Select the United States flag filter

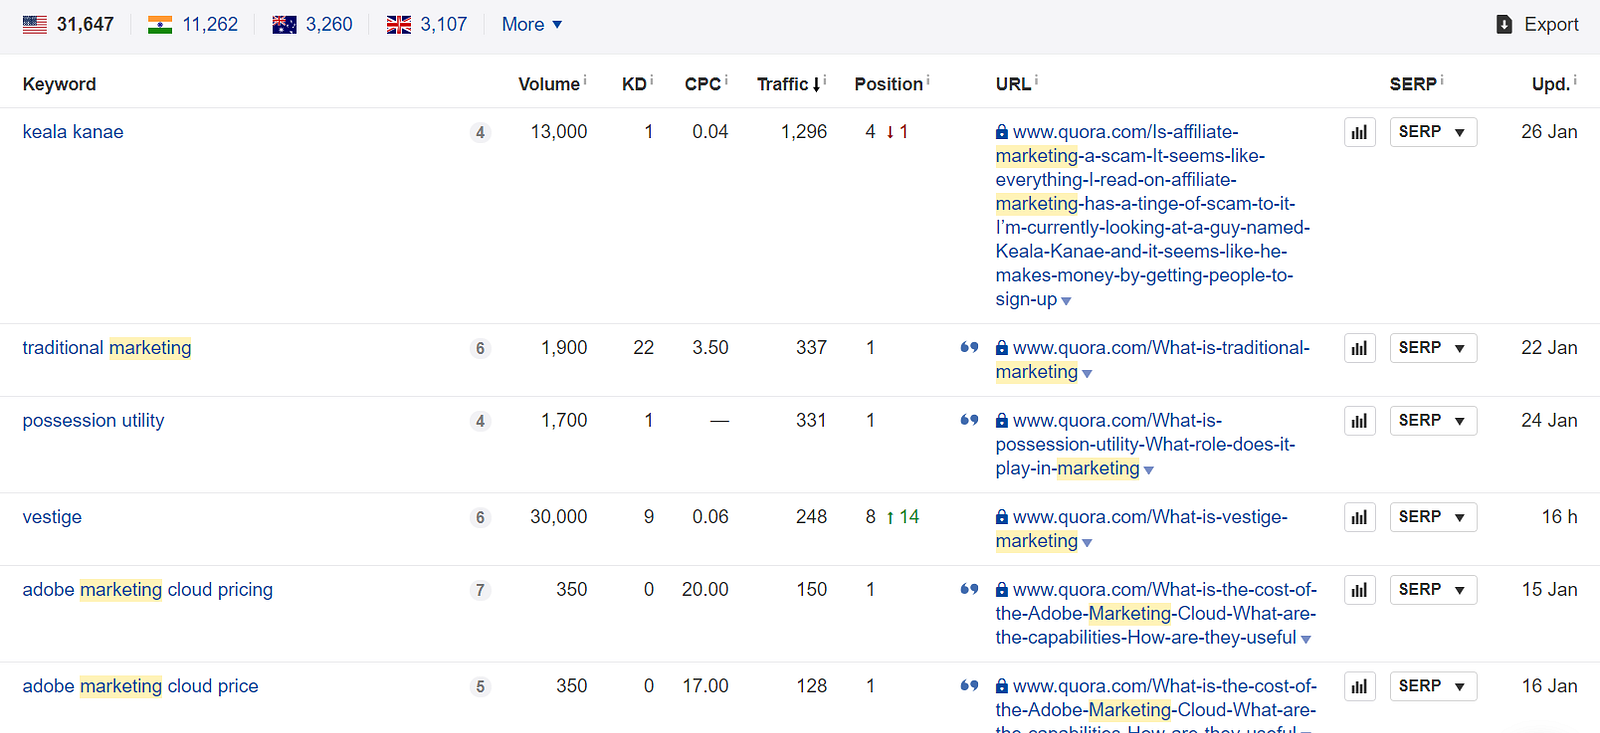pyautogui.click(x=35, y=25)
